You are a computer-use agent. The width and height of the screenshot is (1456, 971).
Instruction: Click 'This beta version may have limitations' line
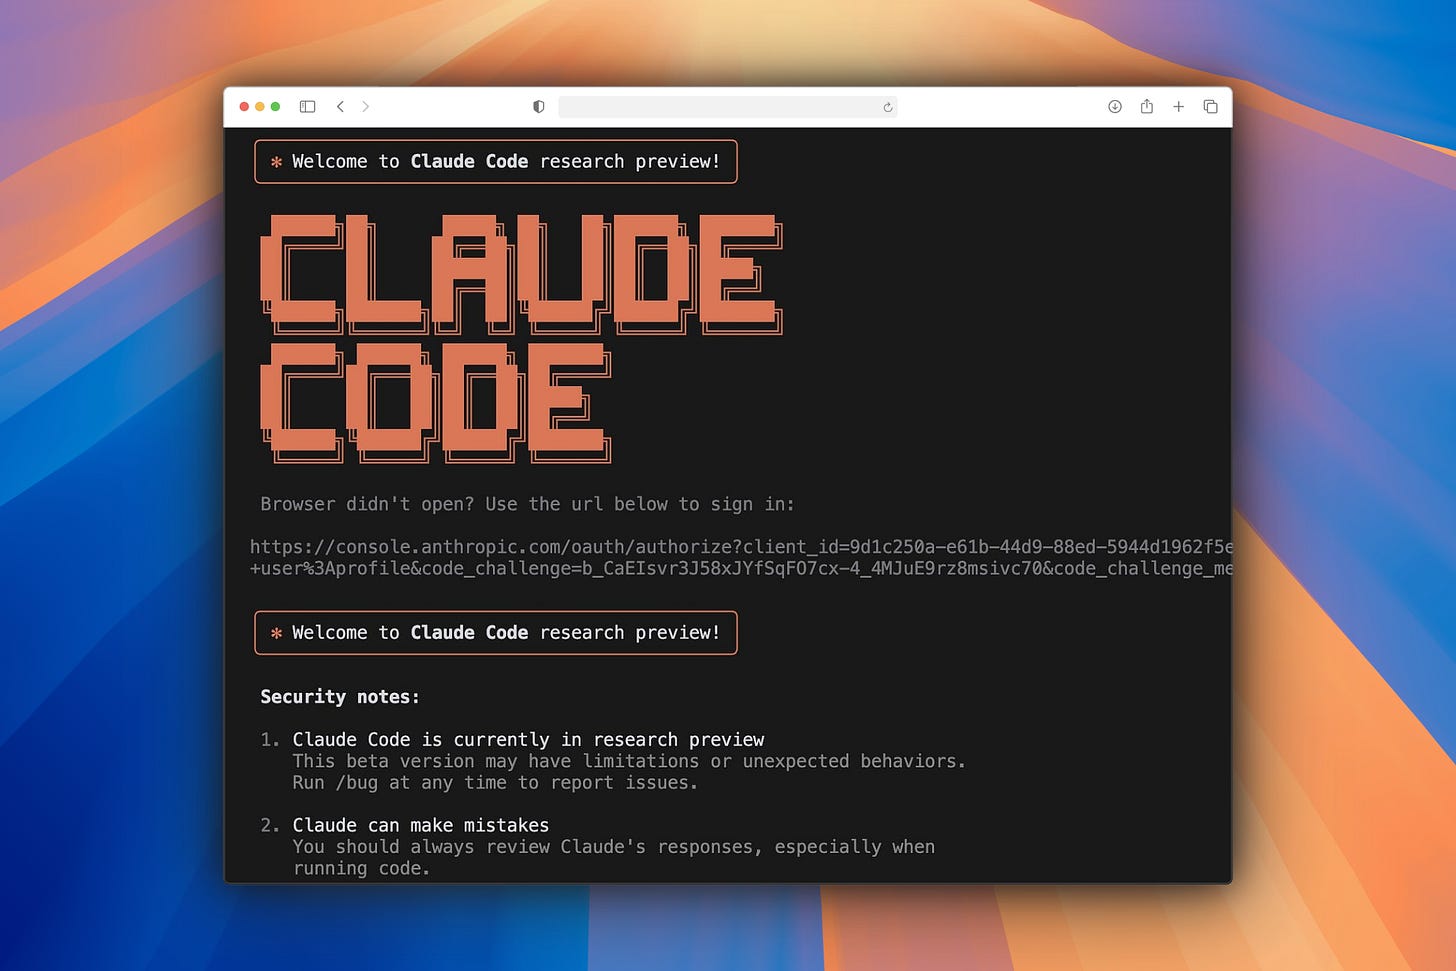[x=629, y=761]
